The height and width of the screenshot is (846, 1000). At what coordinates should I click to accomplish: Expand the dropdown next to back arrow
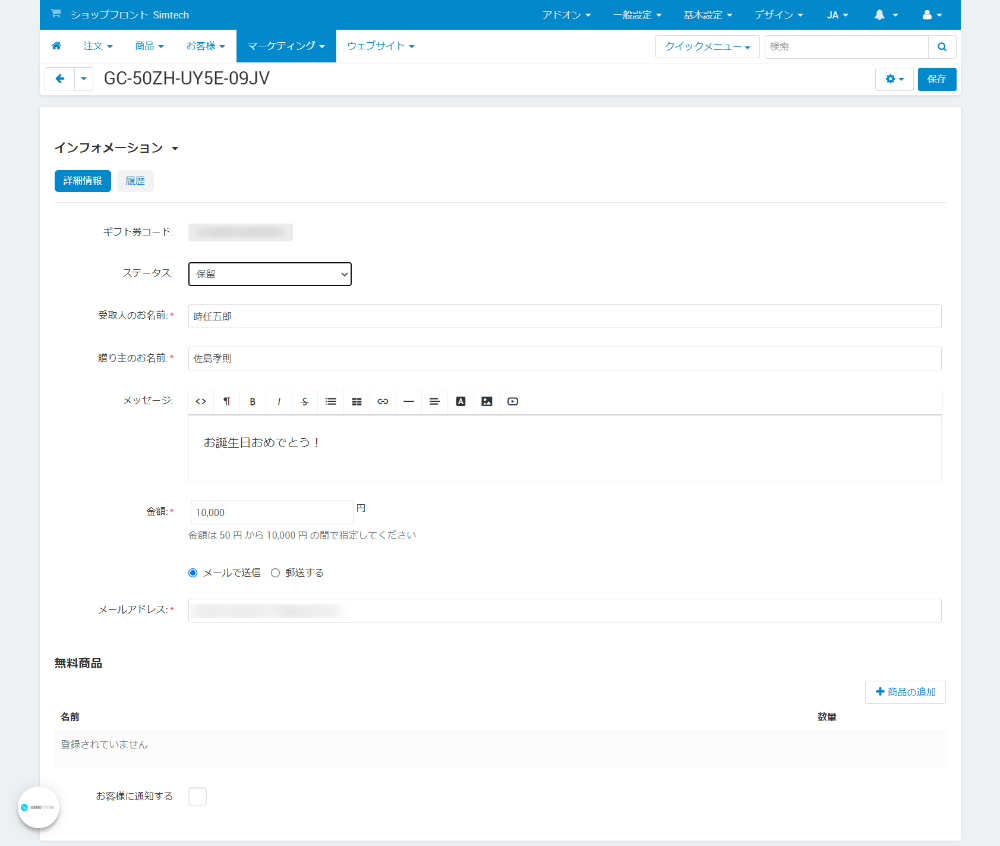point(84,79)
